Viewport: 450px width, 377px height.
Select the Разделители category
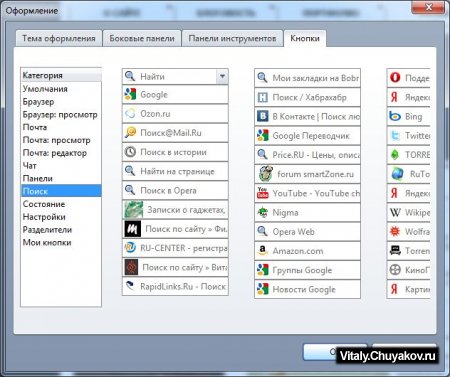click(x=61, y=230)
